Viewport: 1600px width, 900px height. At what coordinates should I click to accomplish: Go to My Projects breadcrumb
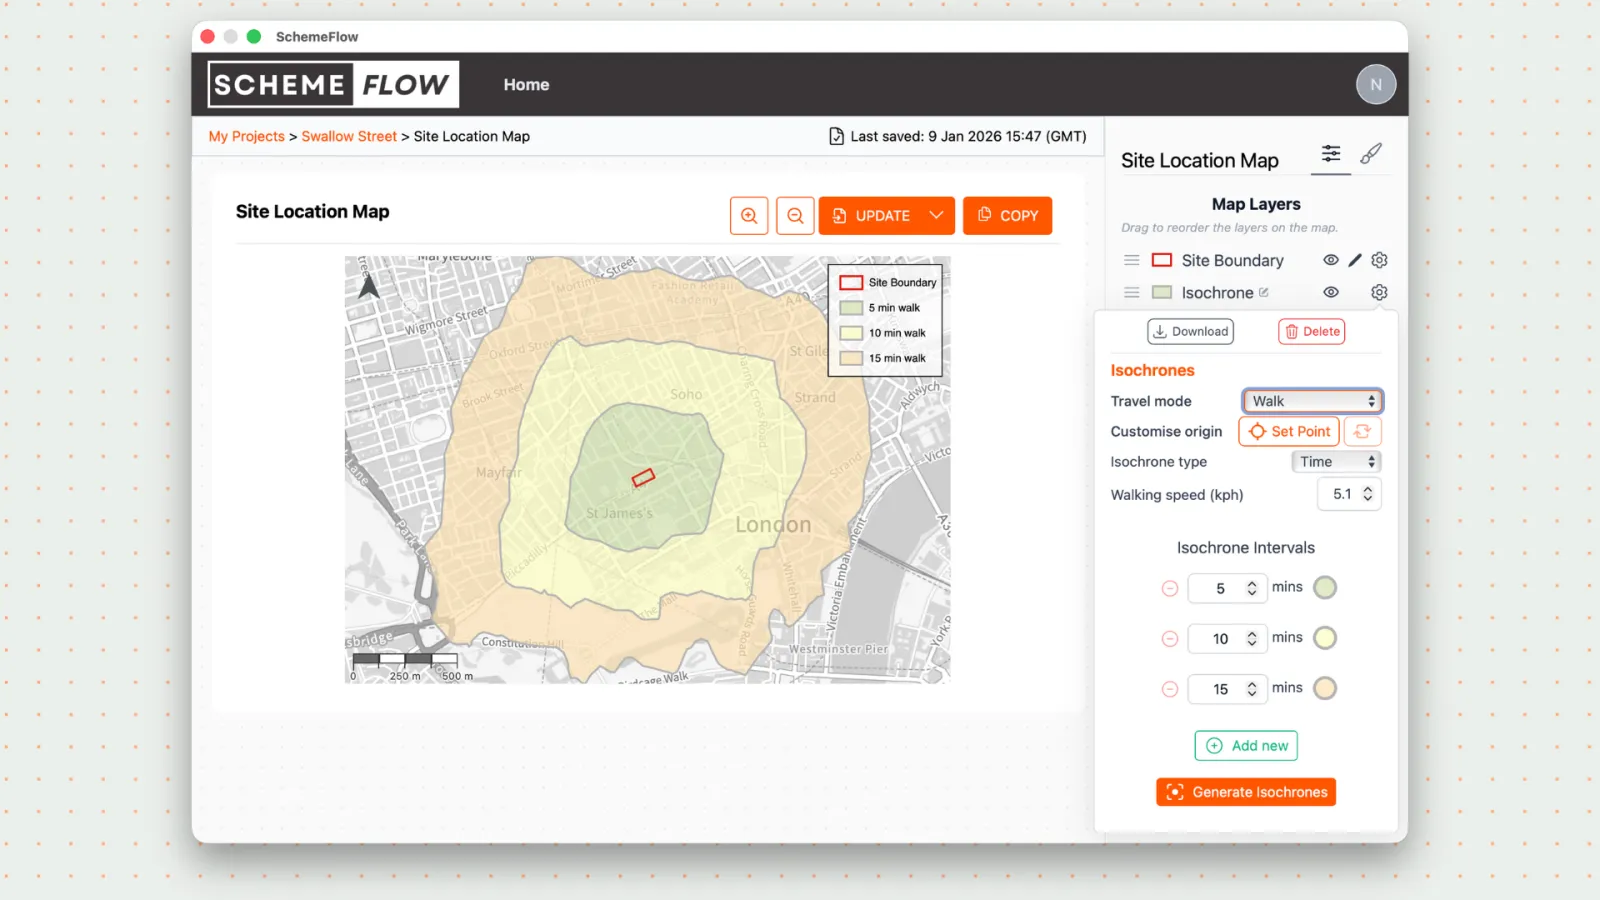pyautogui.click(x=246, y=137)
